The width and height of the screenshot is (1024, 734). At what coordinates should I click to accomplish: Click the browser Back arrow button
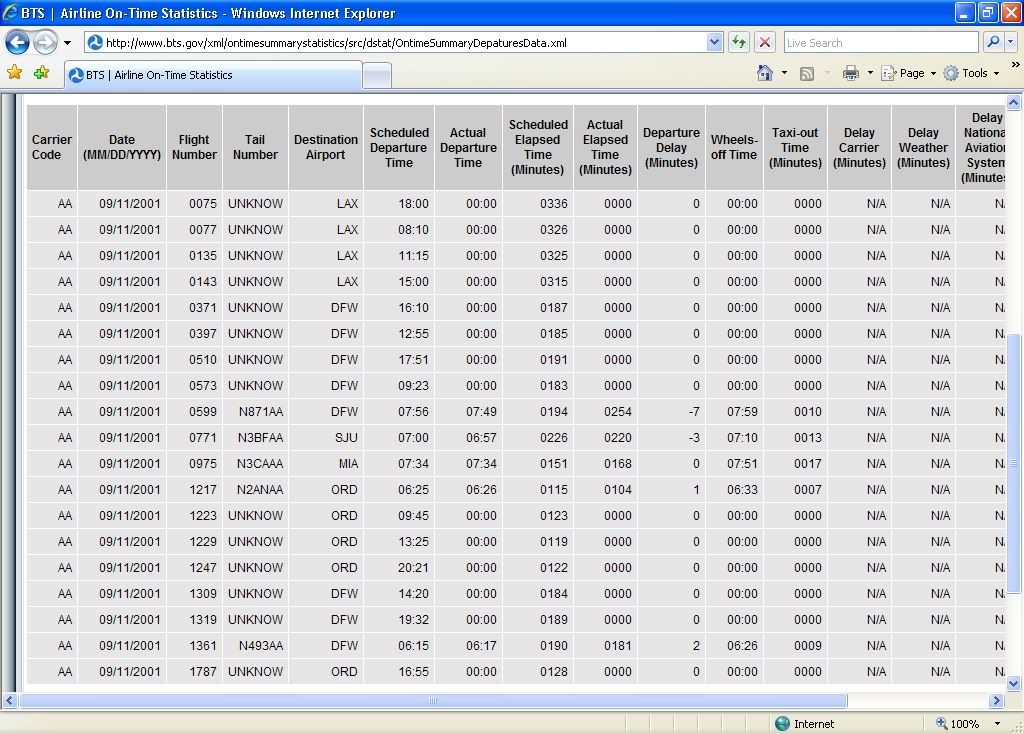[x=17, y=43]
